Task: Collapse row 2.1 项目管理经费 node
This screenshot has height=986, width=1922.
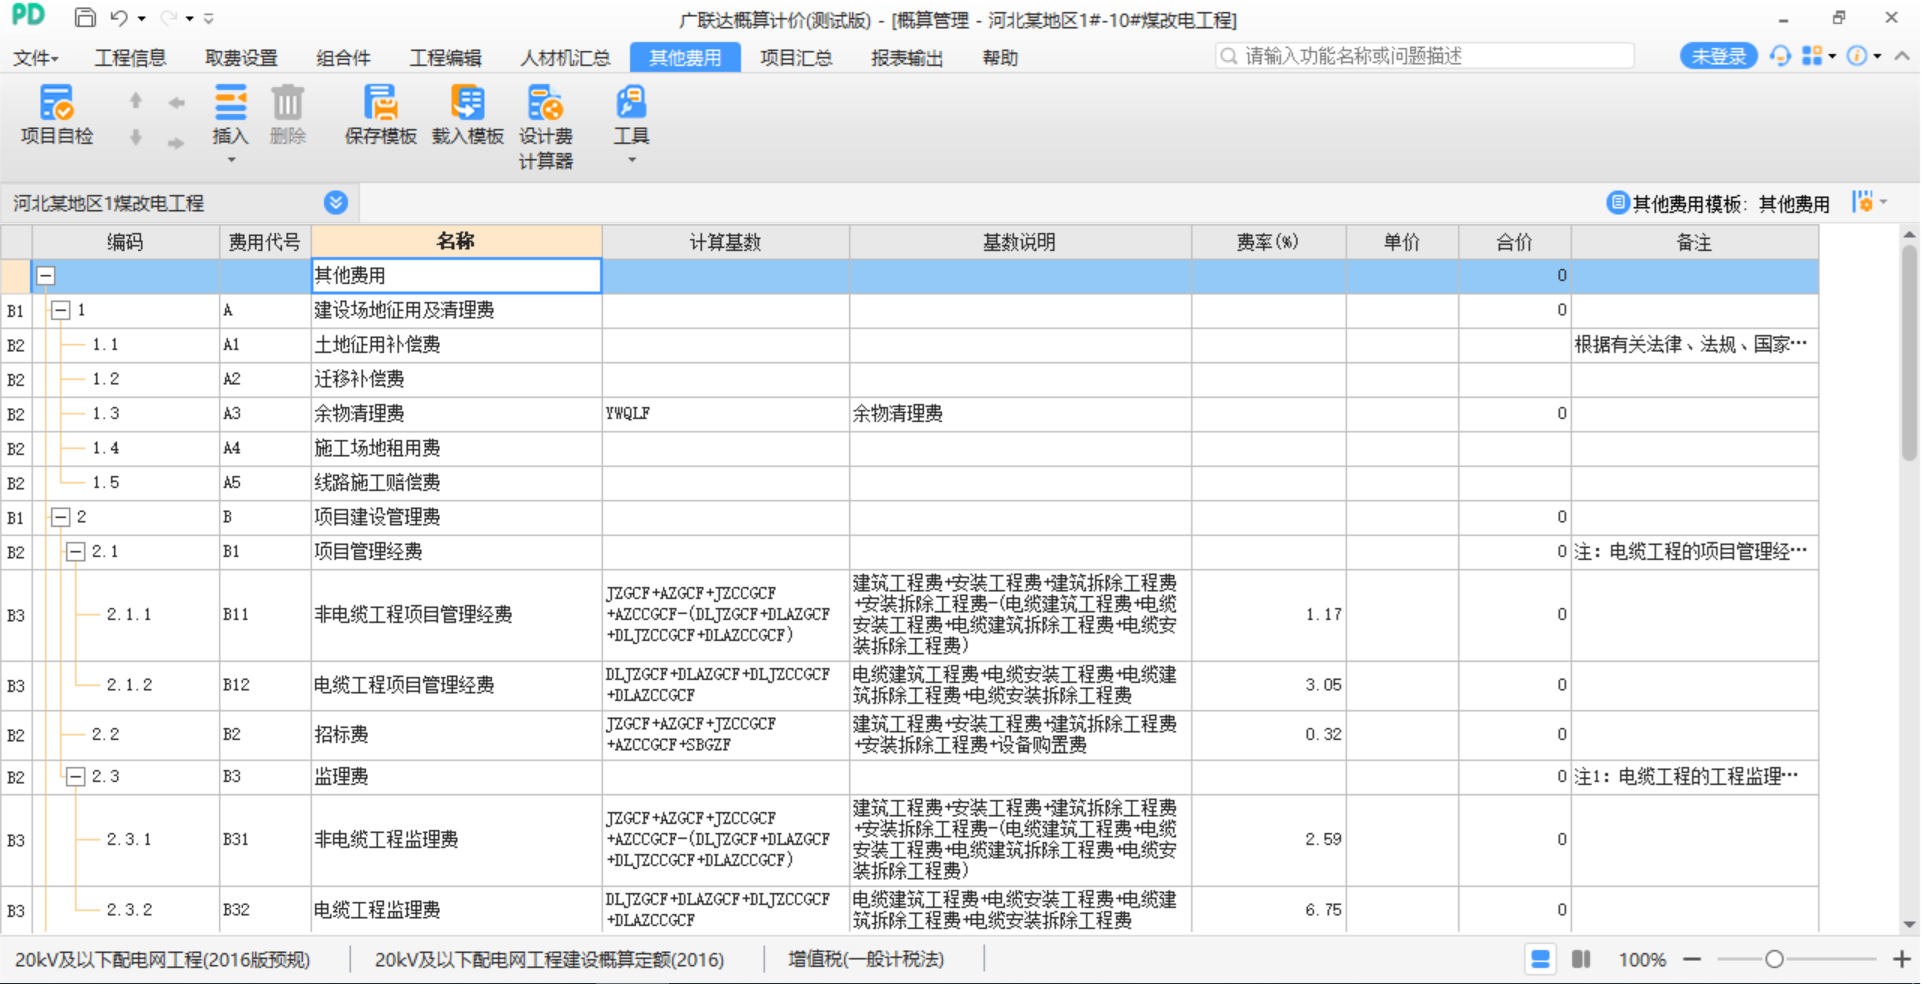Action: (x=76, y=552)
